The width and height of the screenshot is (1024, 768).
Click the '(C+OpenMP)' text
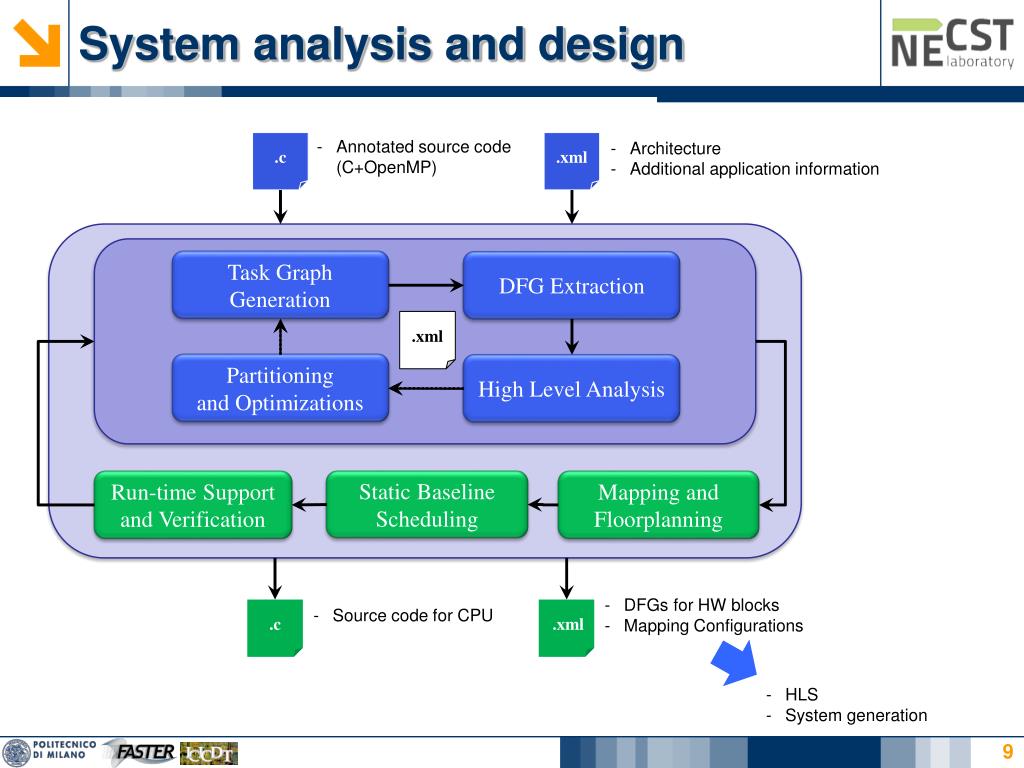click(x=386, y=168)
